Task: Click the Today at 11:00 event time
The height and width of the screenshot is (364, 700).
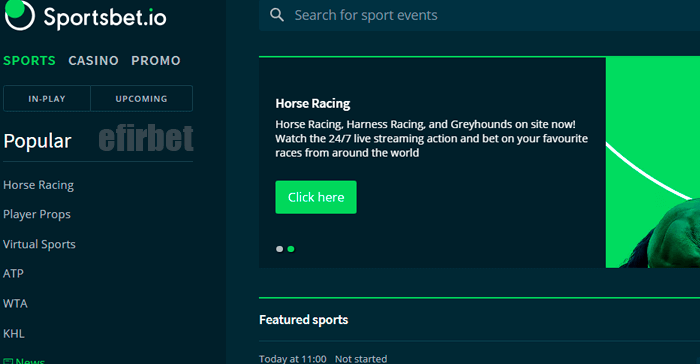Action: 293,359
